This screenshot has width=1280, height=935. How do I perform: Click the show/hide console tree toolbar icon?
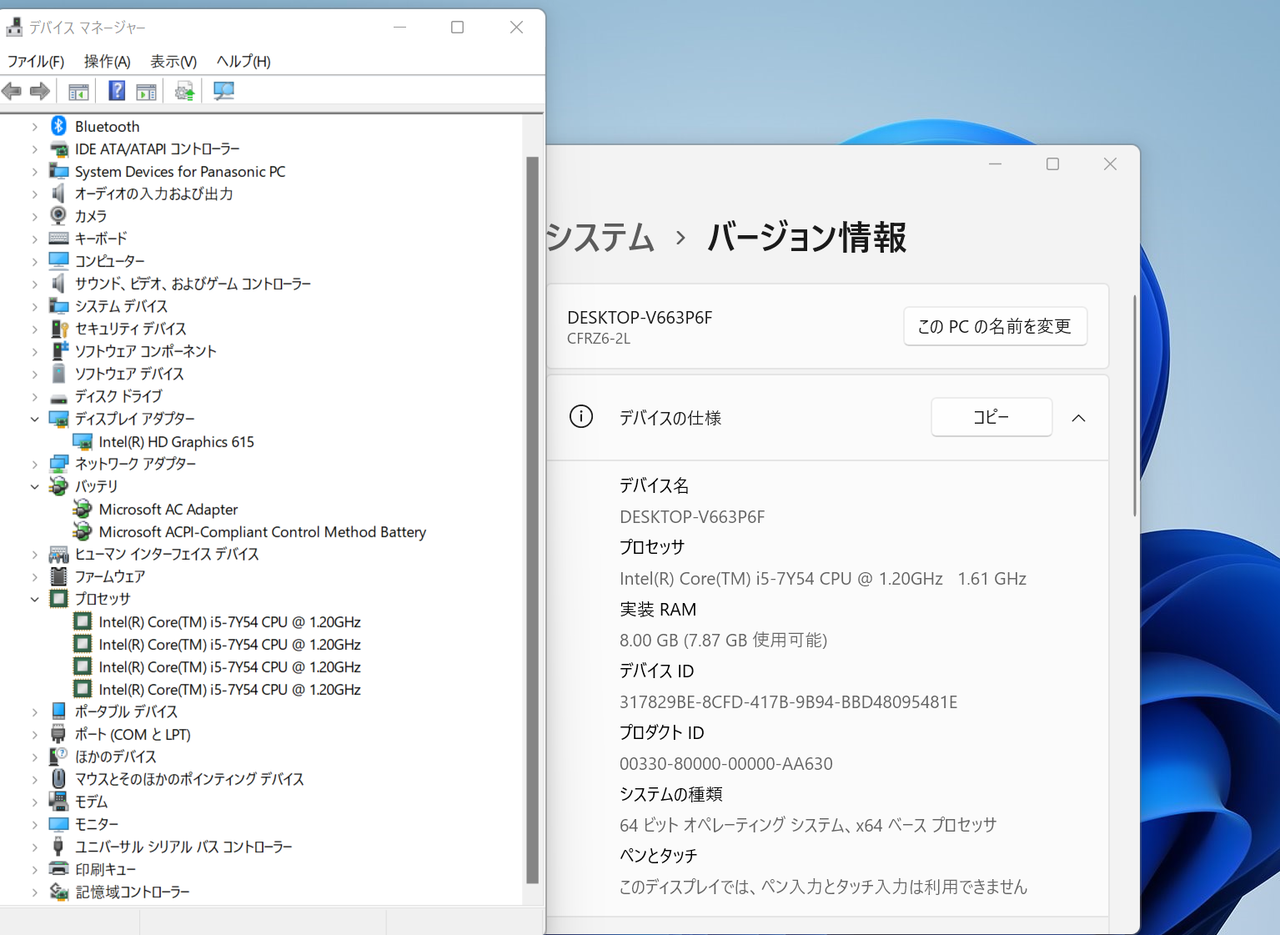point(79,91)
